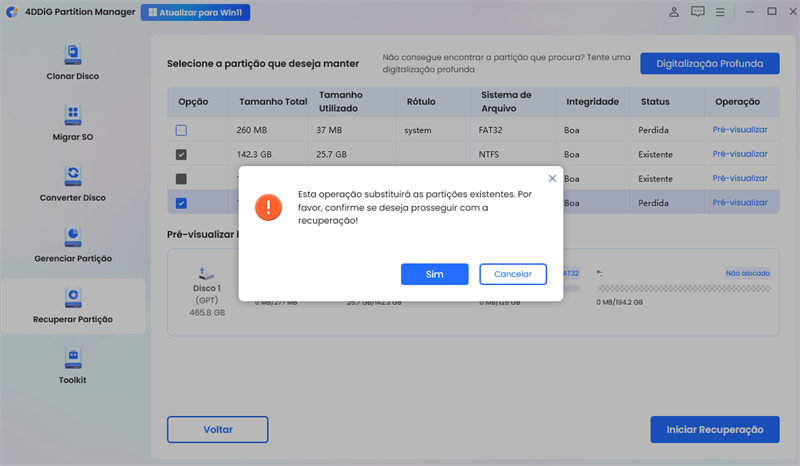This screenshot has height=466, width=800.
Task: Click Atualizar para Win11 in title bar
Action: coord(196,13)
